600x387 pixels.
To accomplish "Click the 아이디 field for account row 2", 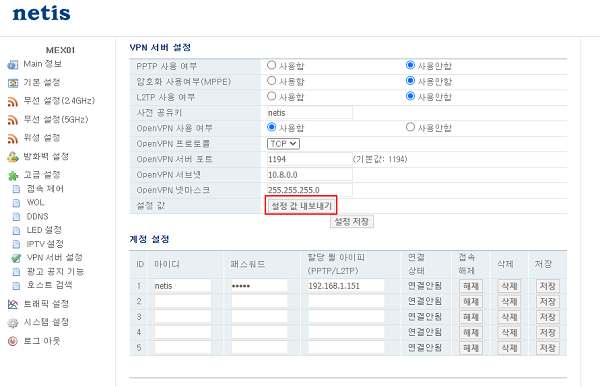I will [x=183, y=301].
